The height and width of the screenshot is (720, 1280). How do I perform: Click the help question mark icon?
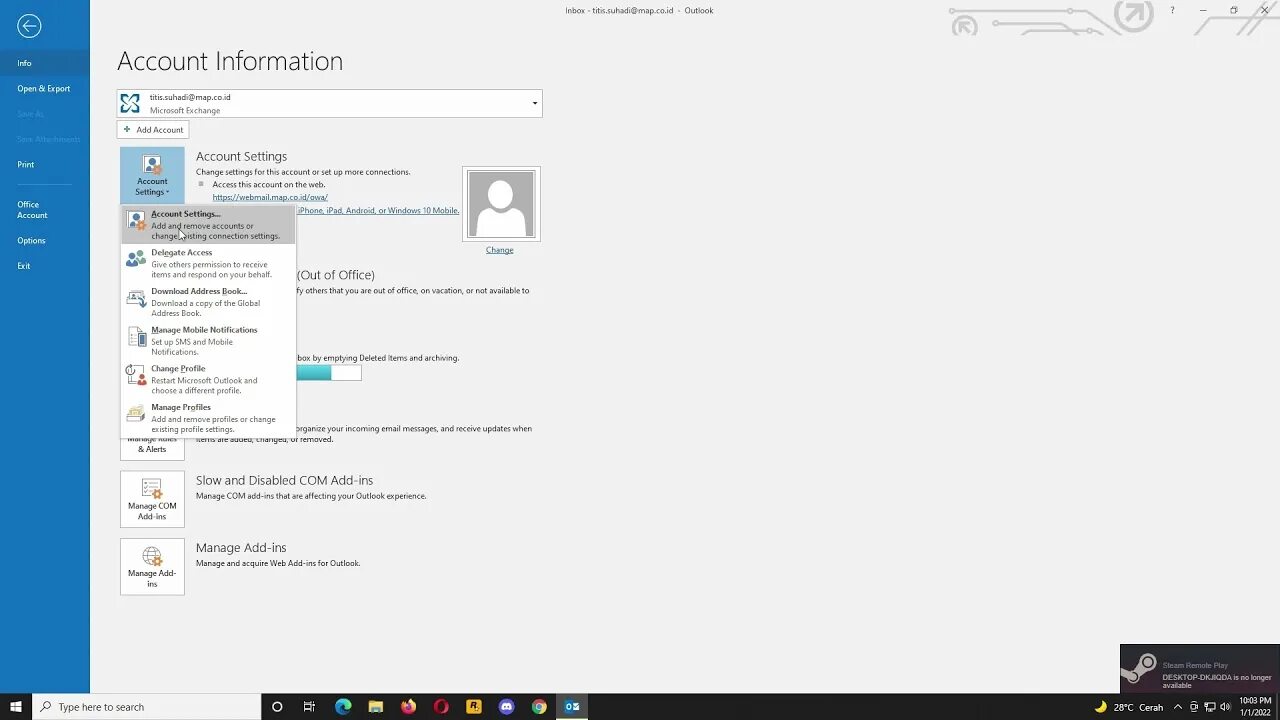(x=1172, y=10)
